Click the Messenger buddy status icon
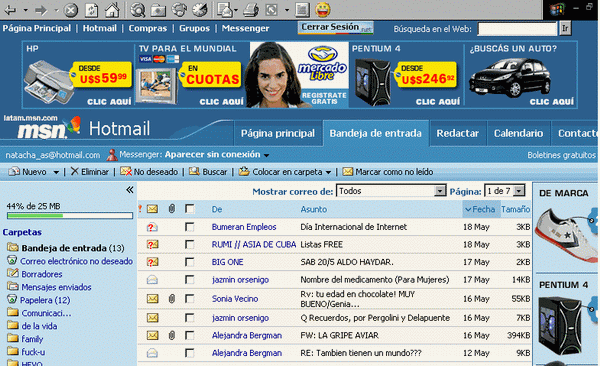600x366 pixels. 112,155
